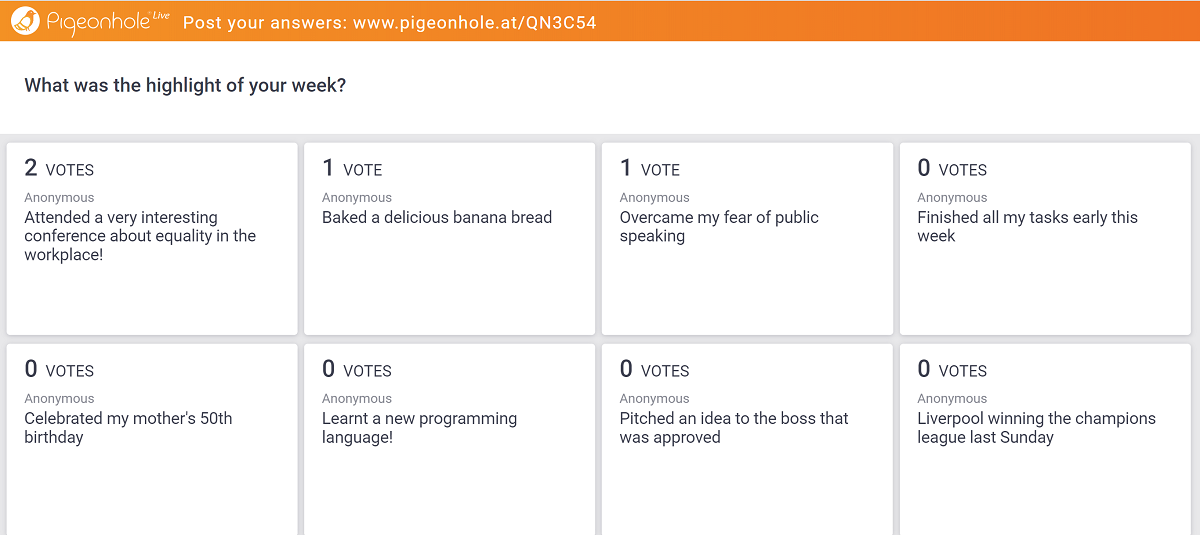Select the banana bread answer card
This screenshot has width=1200, height=535.
[x=449, y=239]
